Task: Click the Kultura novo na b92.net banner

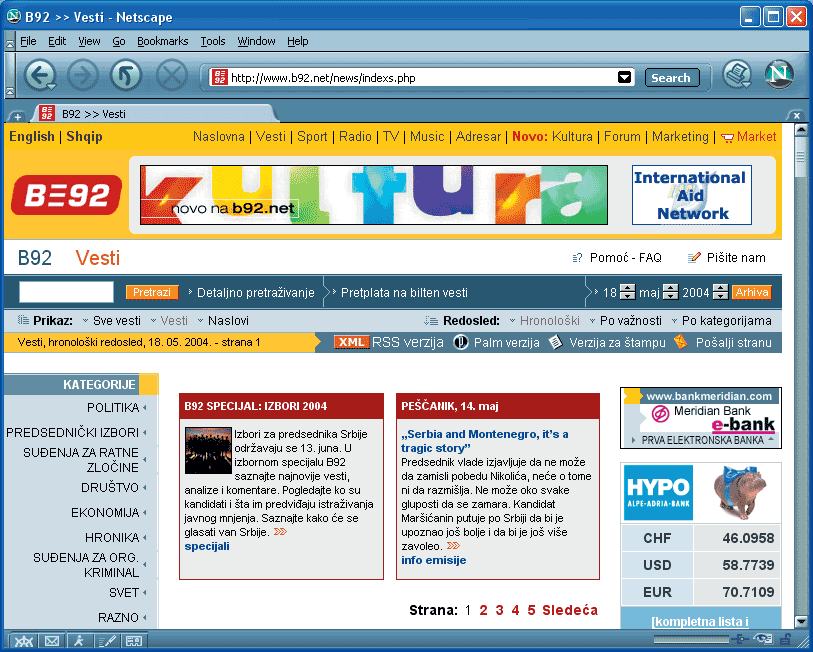Action: click(374, 195)
